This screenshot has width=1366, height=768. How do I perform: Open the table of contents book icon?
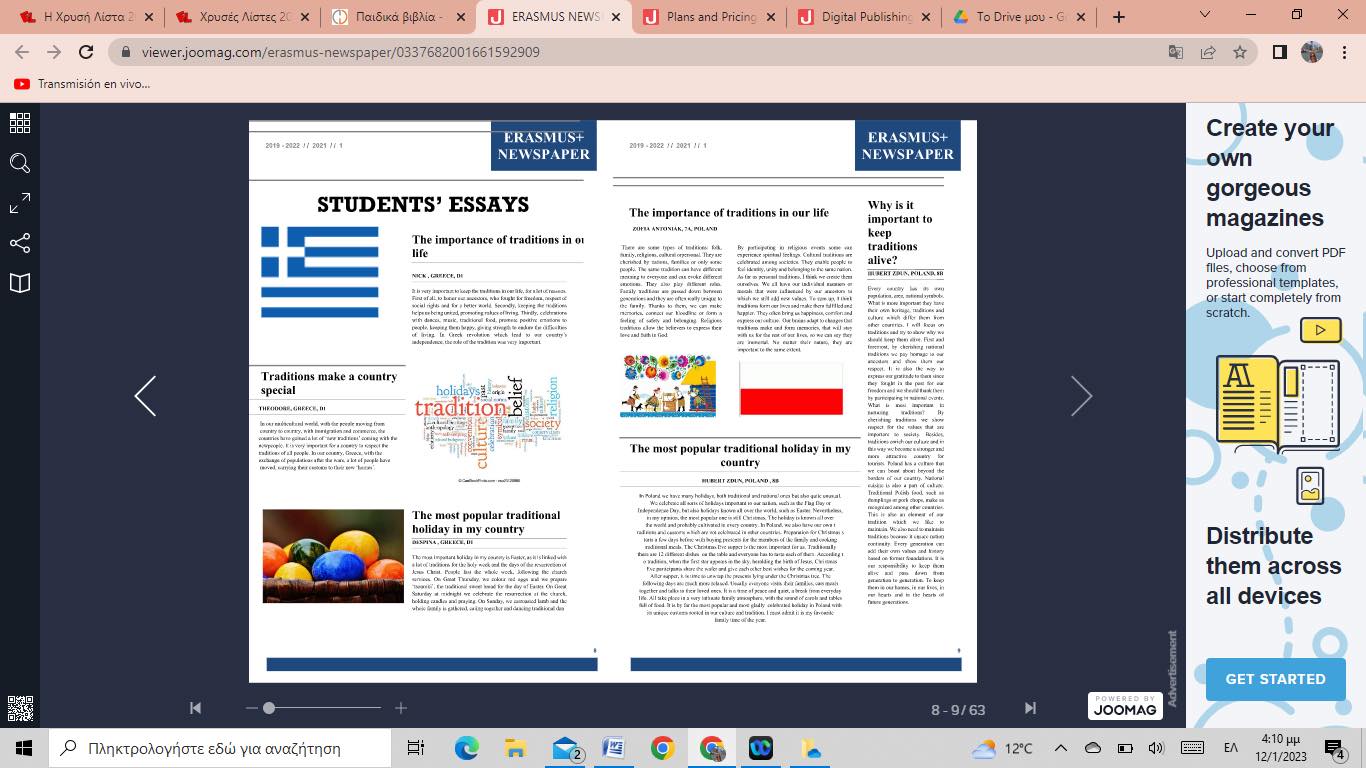coord(20,283)
